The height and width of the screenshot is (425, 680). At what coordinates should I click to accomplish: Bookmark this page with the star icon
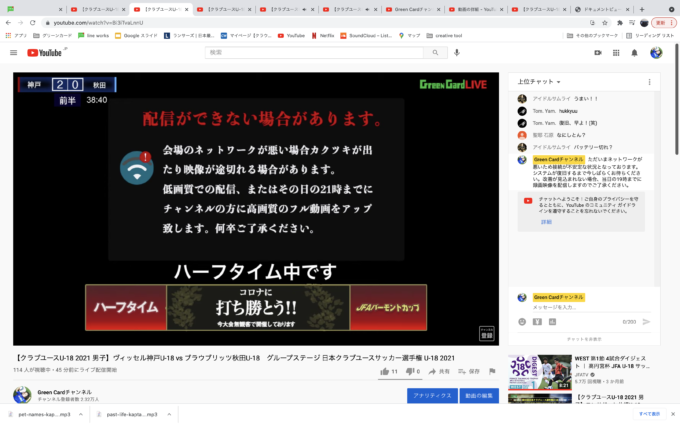point(605,23)
